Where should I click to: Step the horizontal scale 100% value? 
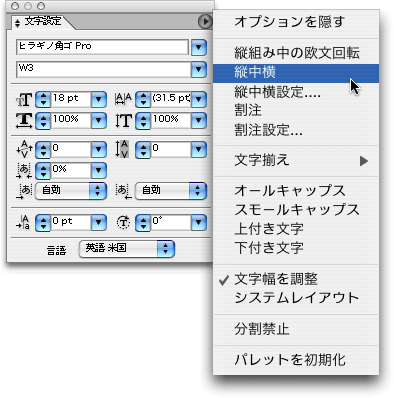43,120
